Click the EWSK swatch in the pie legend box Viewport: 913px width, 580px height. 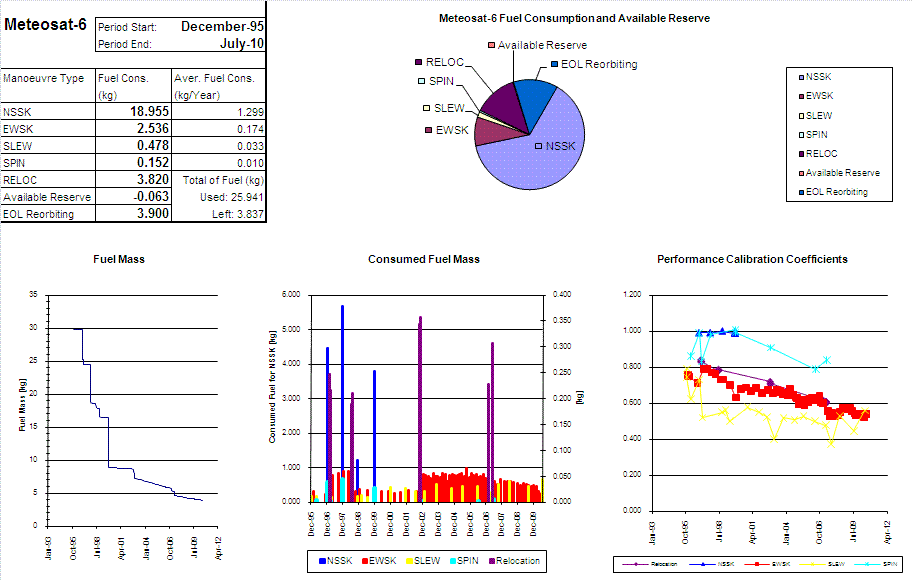[x=801, y=96]
